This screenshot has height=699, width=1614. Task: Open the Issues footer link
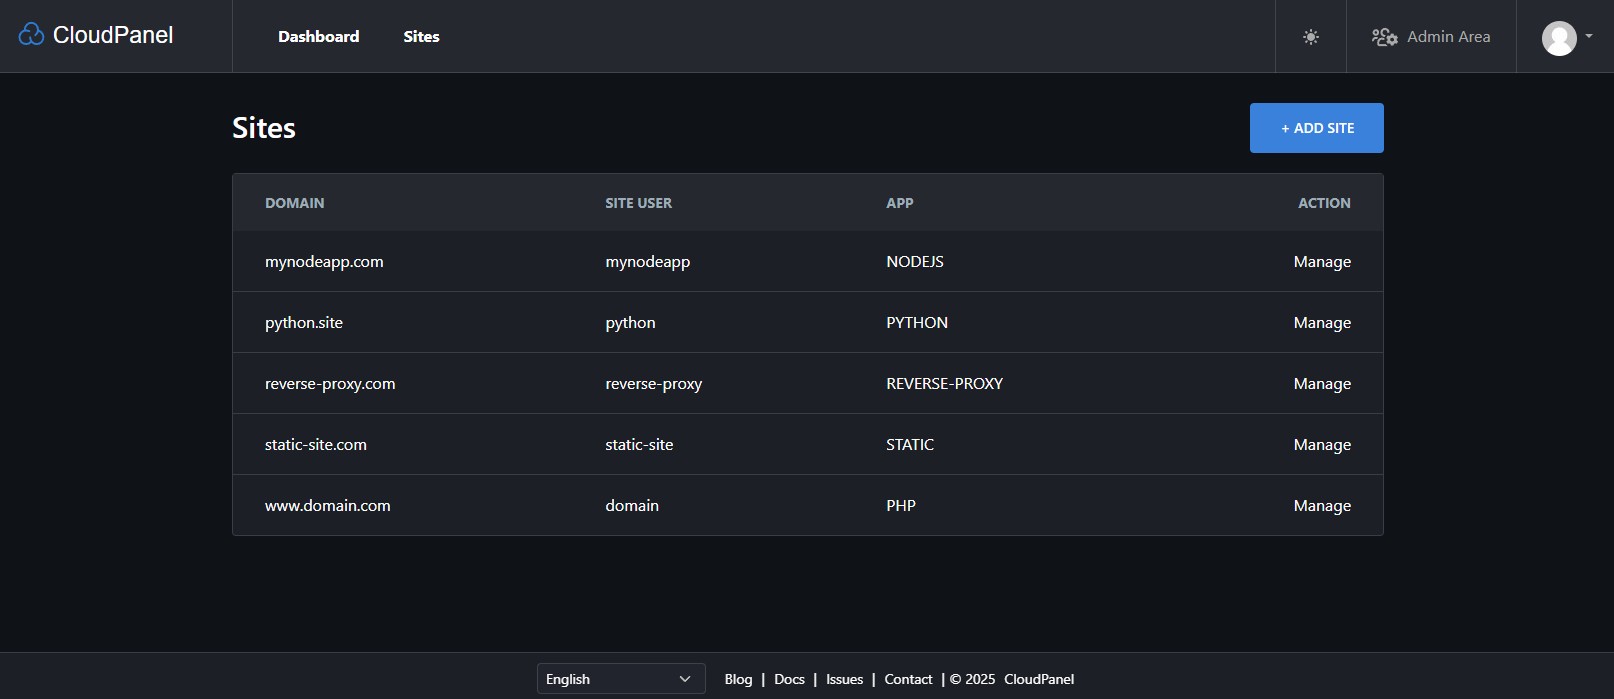844,679
